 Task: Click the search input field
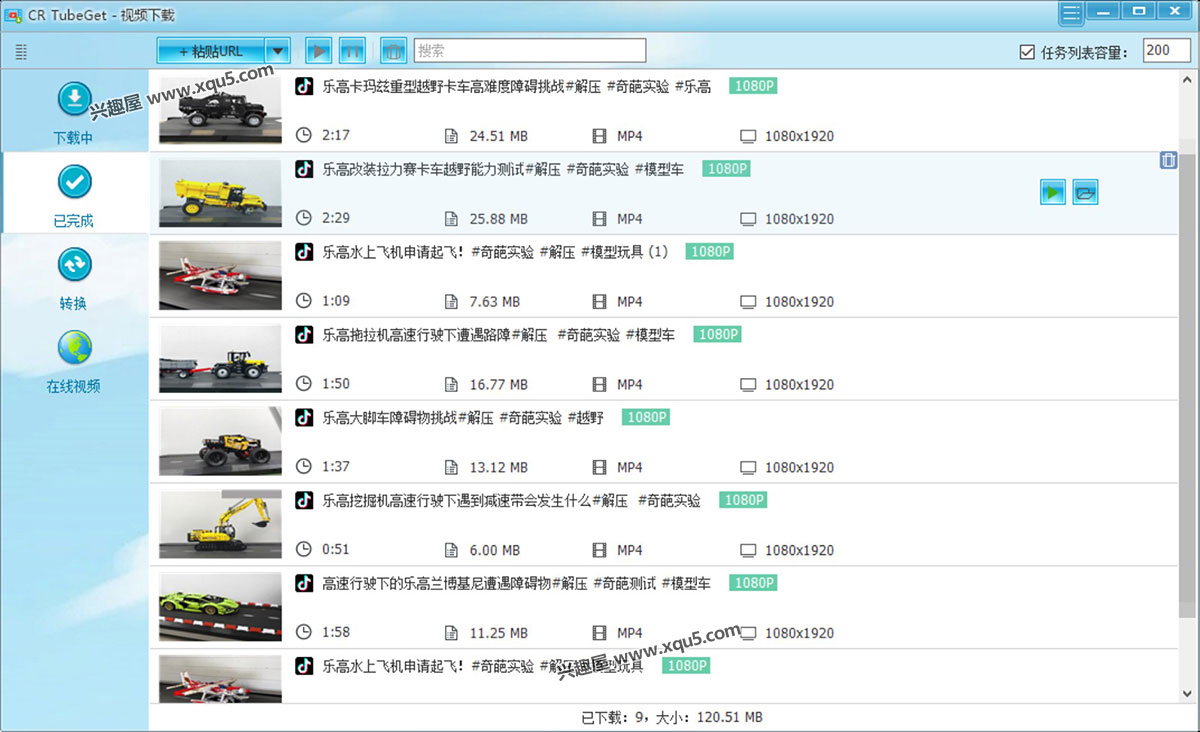tap(529, 50)
